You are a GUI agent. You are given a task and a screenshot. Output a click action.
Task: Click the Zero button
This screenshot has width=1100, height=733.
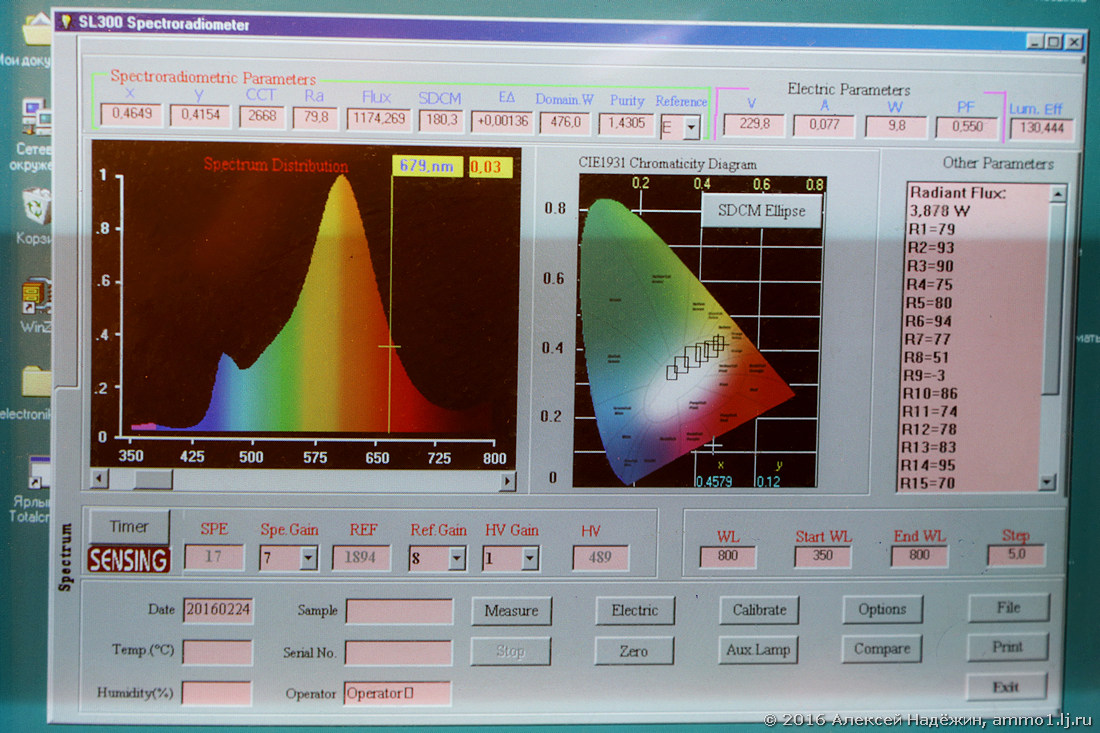(x=633, y=651)
